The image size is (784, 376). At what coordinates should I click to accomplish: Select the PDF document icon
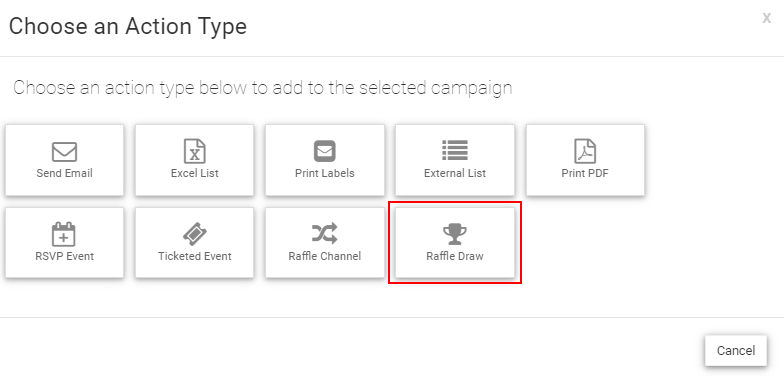[x=585, y=151]
